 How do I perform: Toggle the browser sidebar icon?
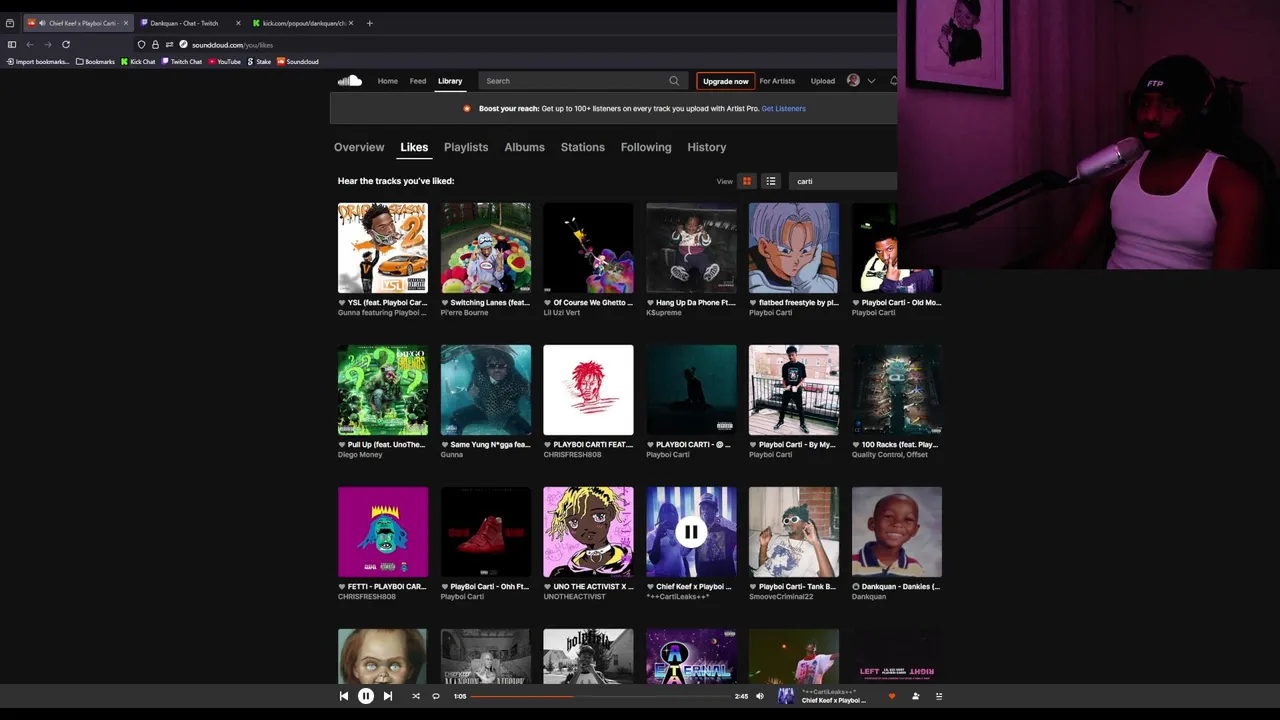tap(12, 44)
